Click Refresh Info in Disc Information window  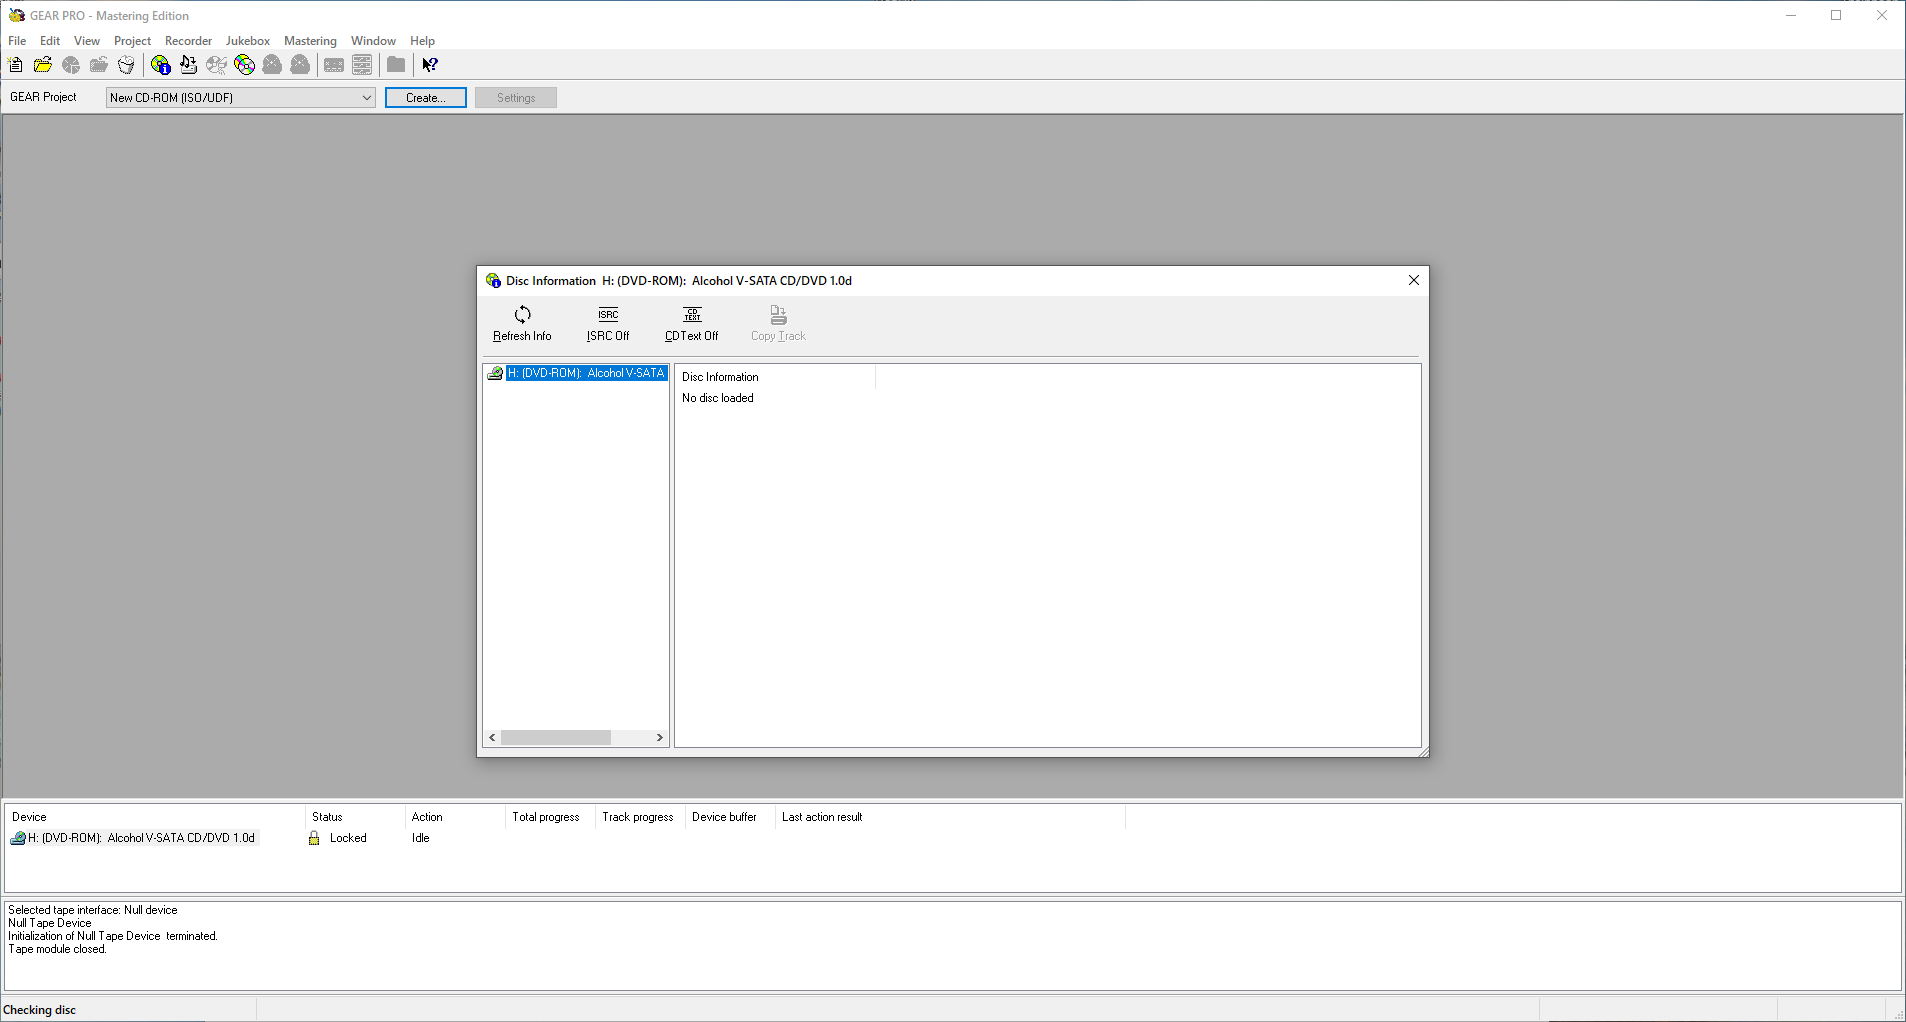coord(522,324)
